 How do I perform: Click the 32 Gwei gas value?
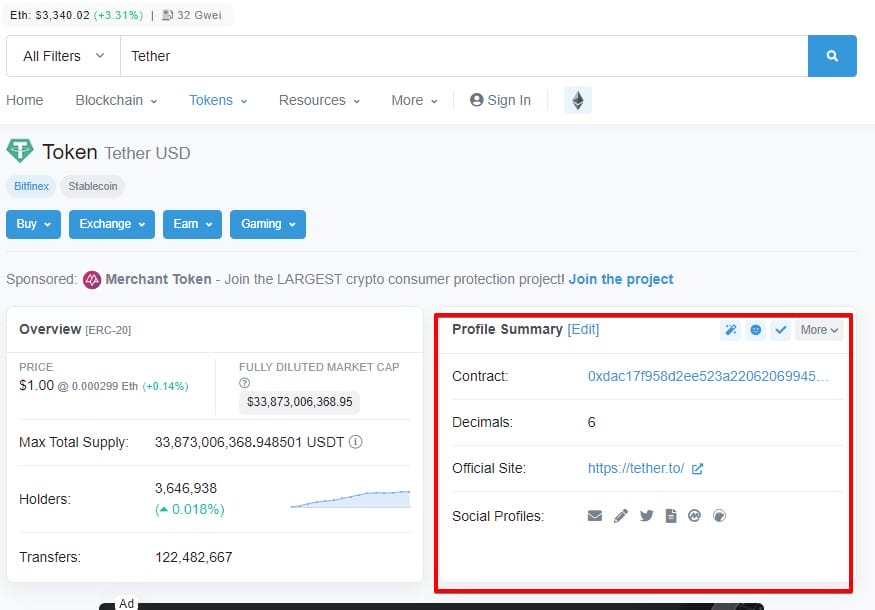tap(199, 15)
